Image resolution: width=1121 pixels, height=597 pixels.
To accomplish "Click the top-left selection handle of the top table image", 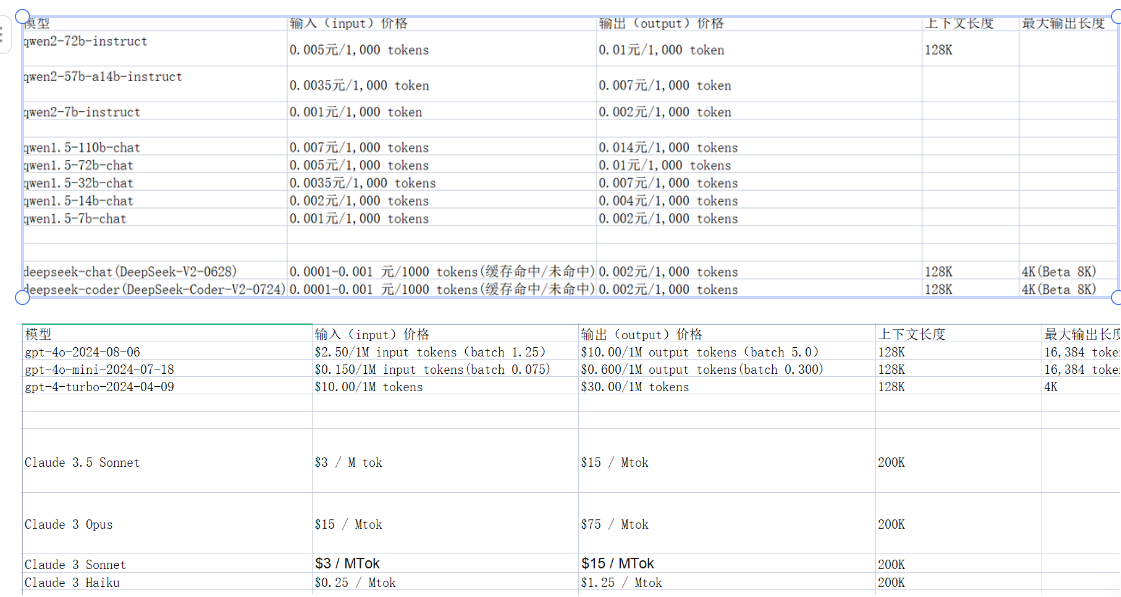I will 23,16.
